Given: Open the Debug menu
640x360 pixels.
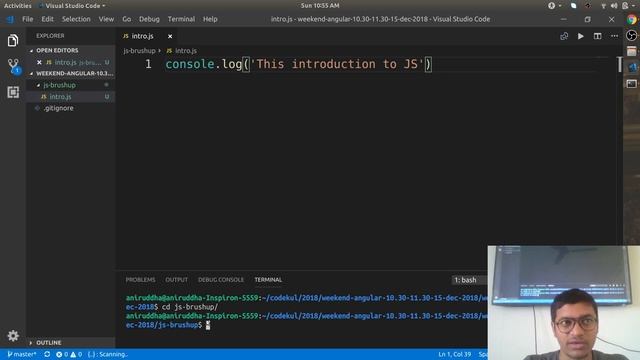Looking at the screenshot, I should click(149, 19).
